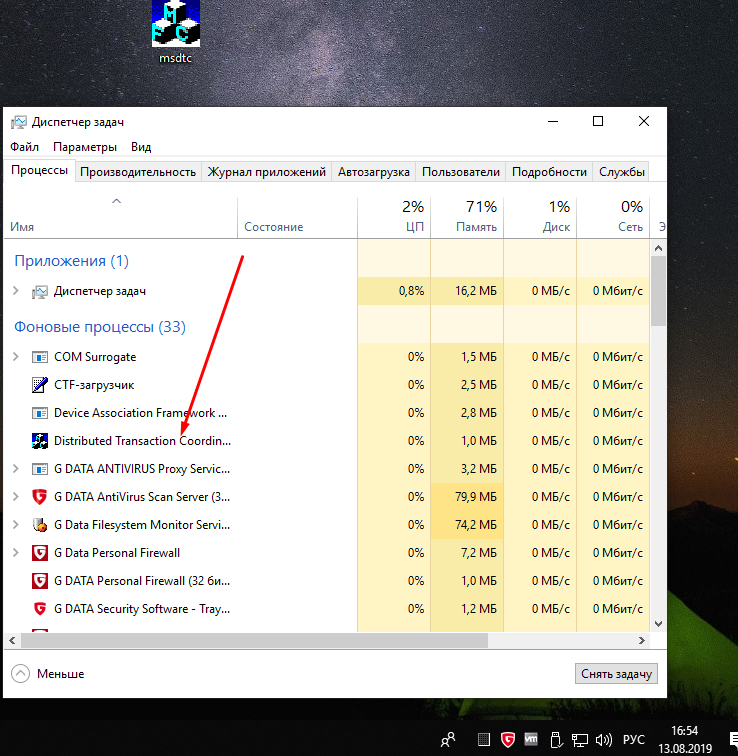The width and height of the screenshot is (738, 756).
Task: Select the Процессы tab
Action: pos(39,171)
